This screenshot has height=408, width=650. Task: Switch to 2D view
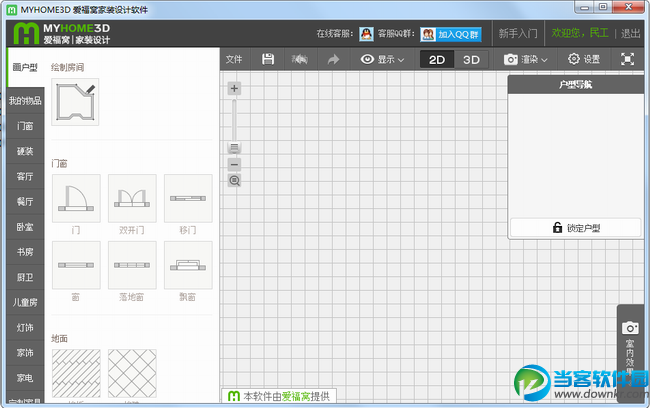437,60
